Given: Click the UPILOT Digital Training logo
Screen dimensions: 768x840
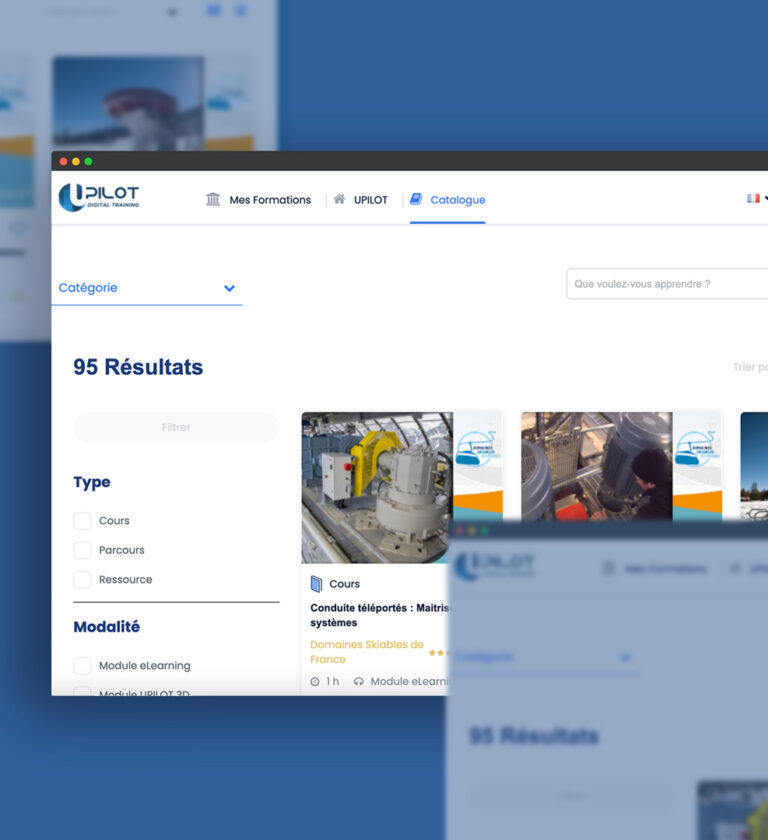Looking at the screenshot, I should [x=99, y=197].
